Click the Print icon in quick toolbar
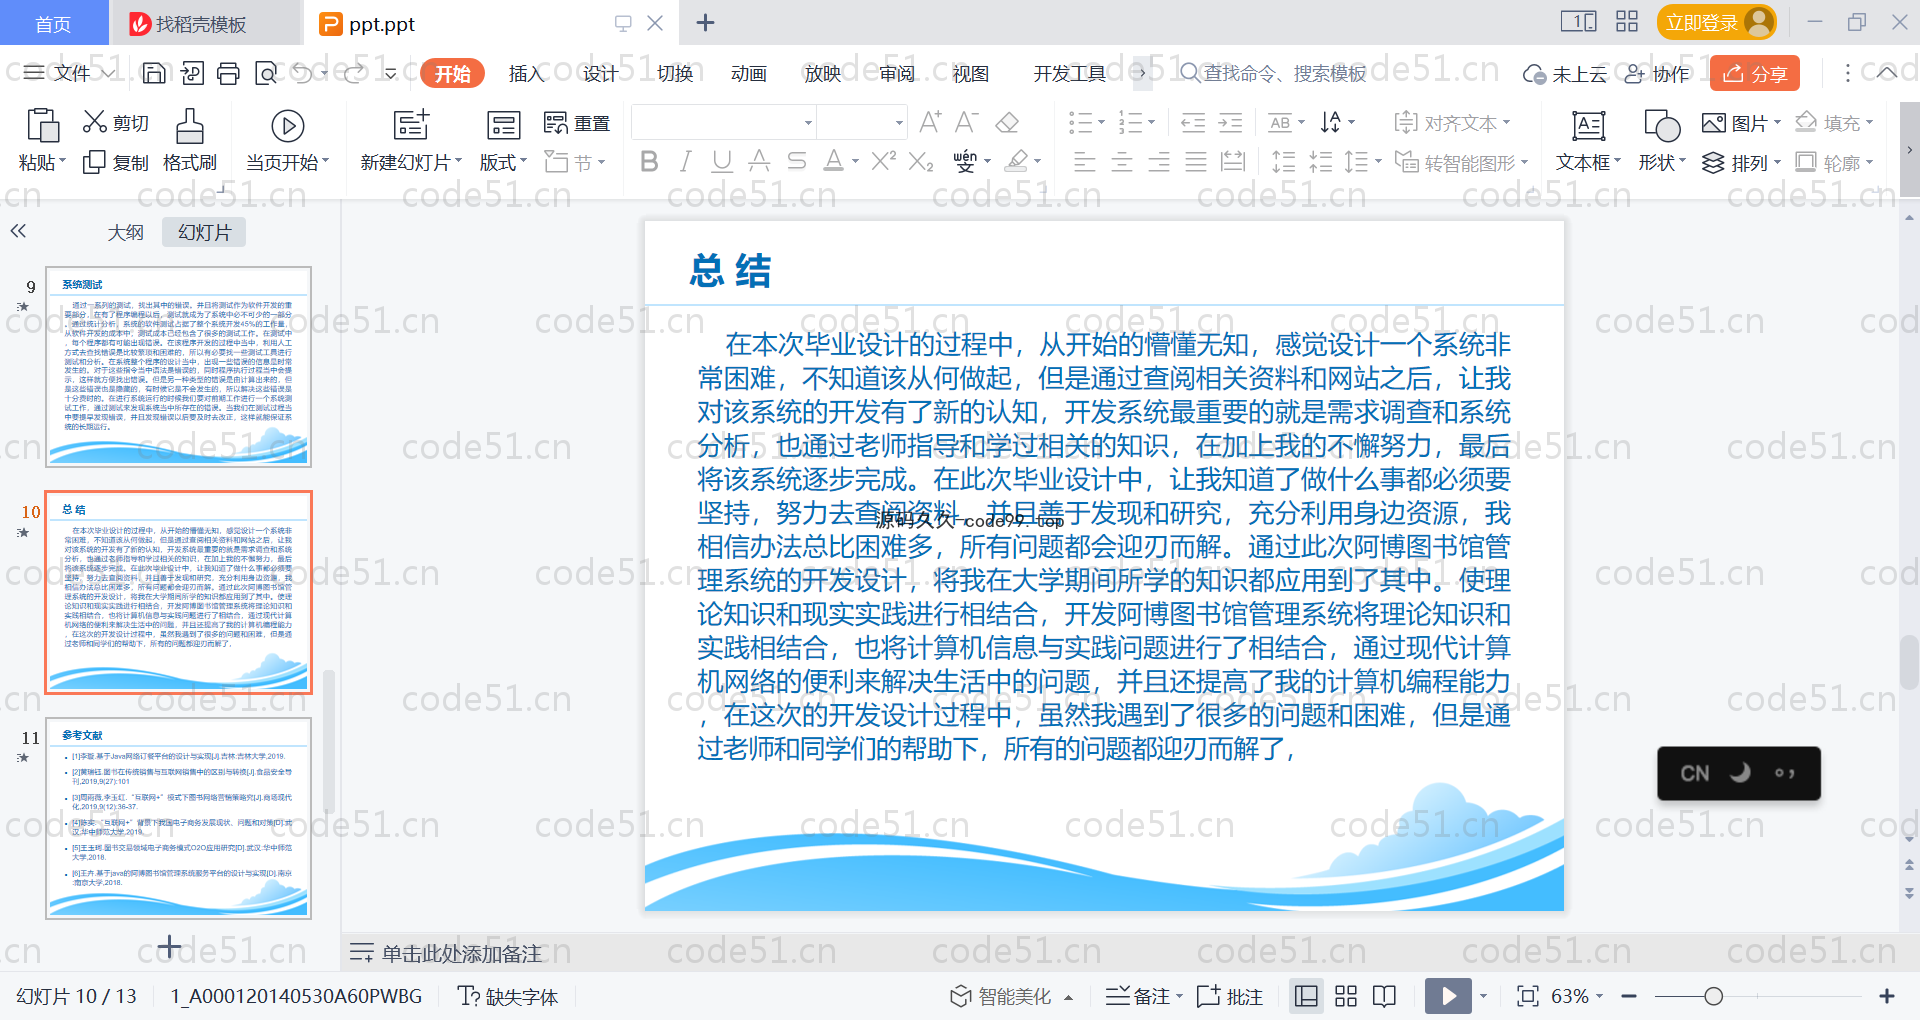 pos(229,73)
